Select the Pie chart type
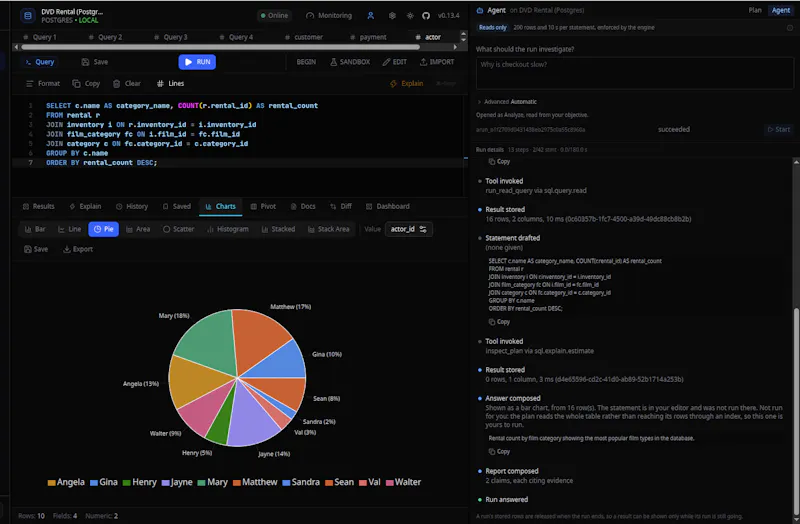Viewport: 800px width, 524px height. [104, 229]
